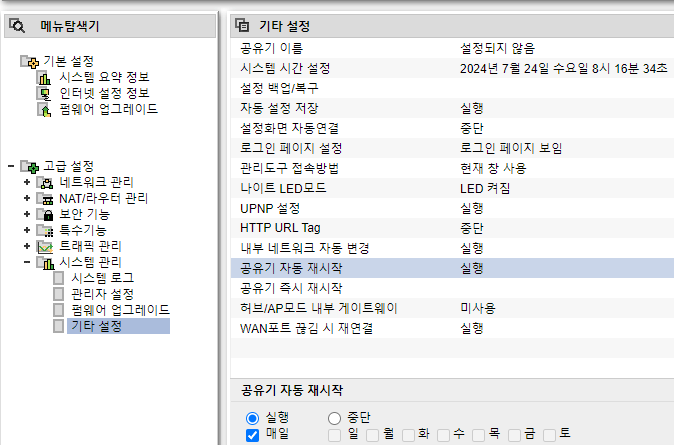Select the 자동 설정 저장 row
This screenshot has width=674, height=445.
452,108
